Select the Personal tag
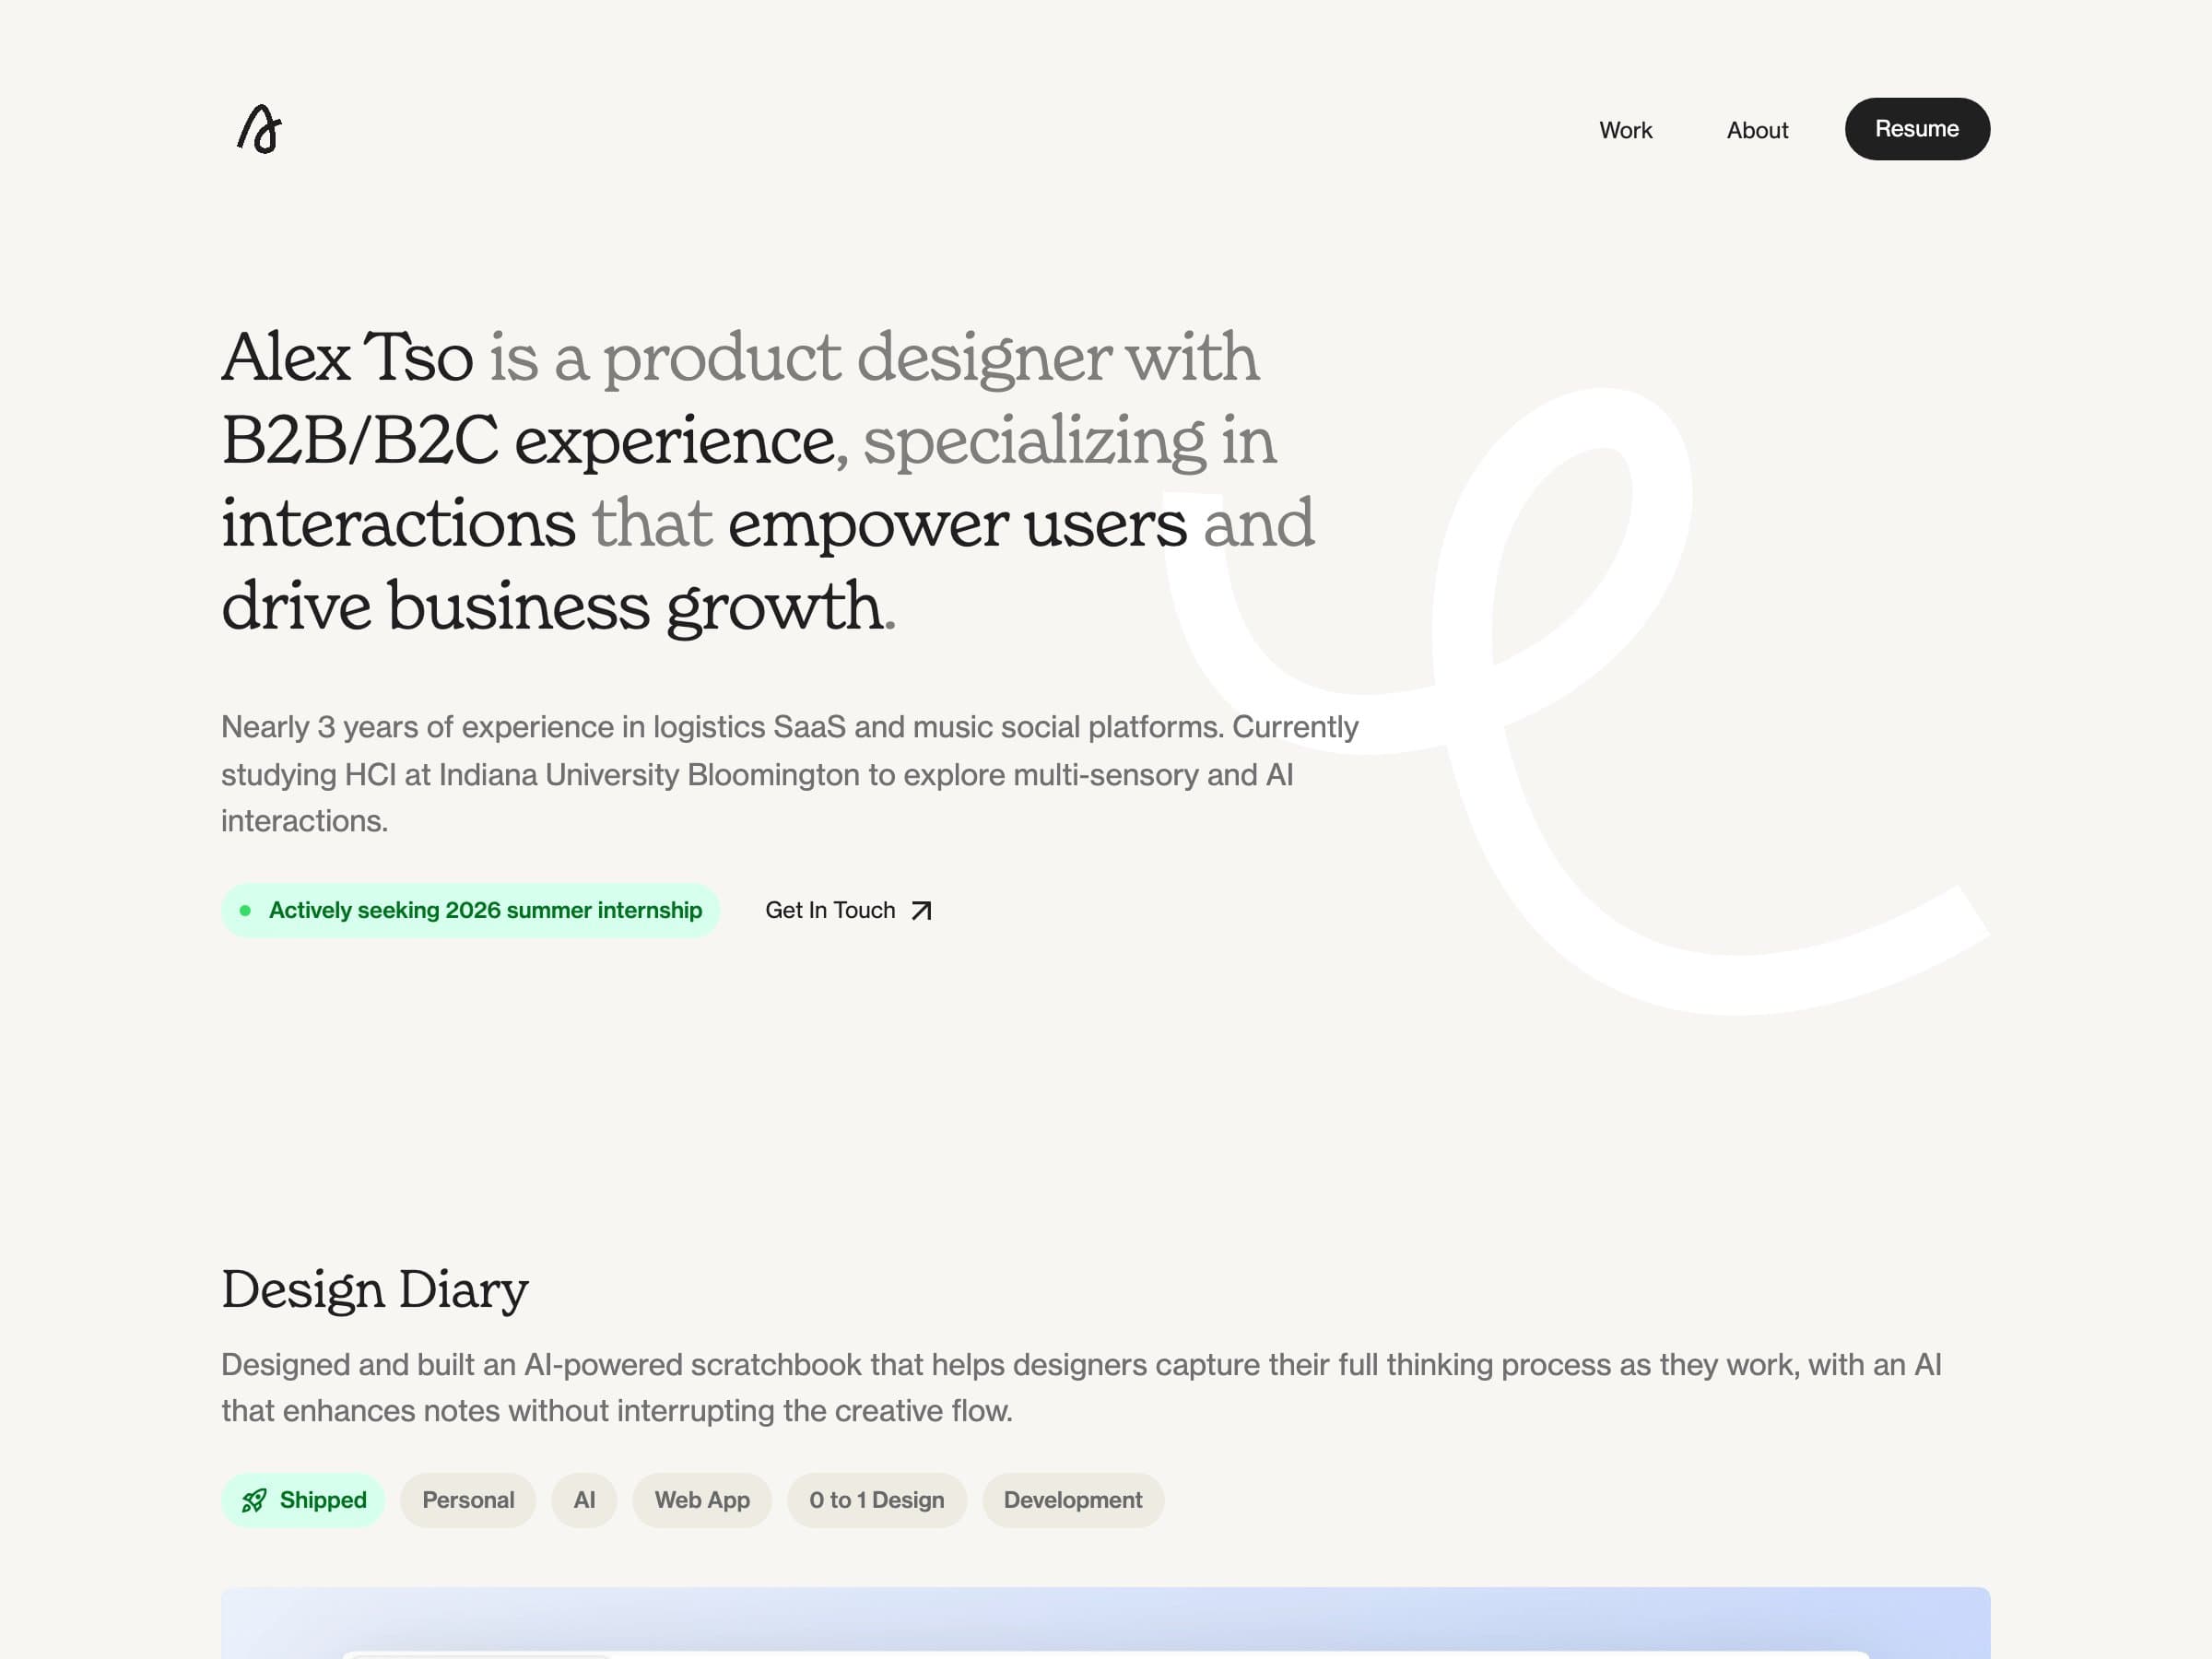The height and width of the screenshot is (1659, 2212). click(x=468, y=1500)
